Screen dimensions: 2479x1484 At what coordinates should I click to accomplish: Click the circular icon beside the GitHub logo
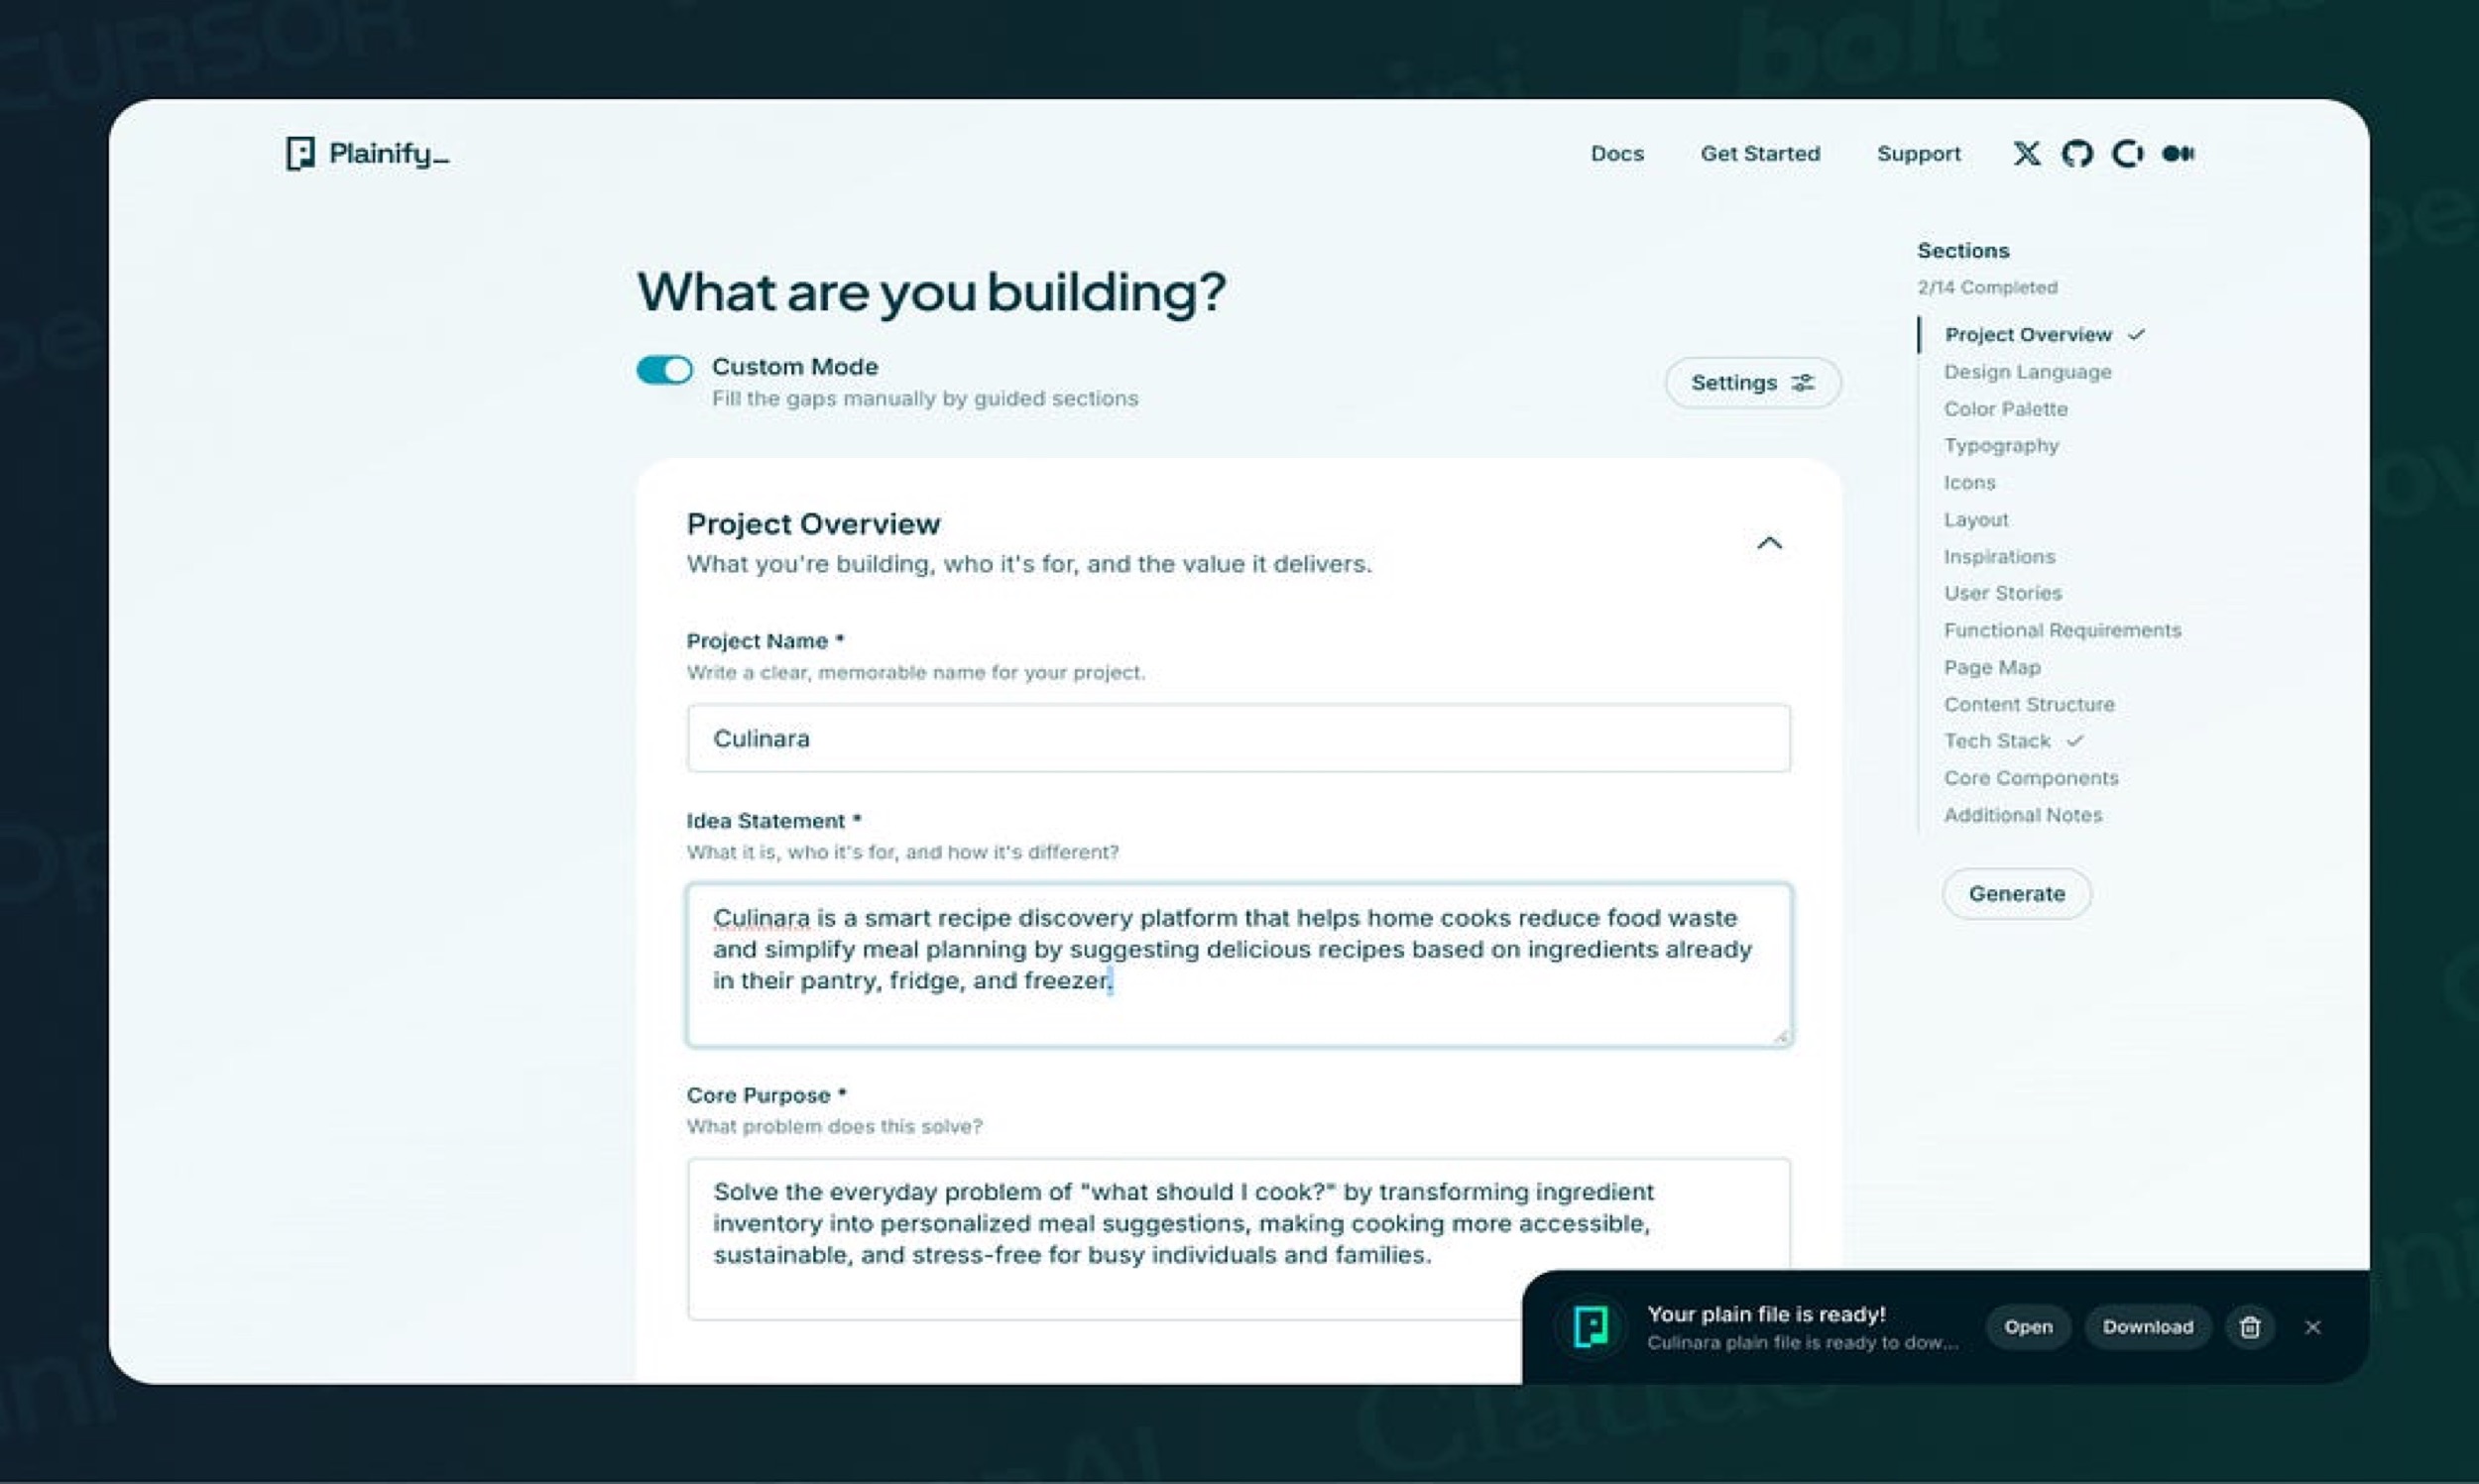tap(2128, 153)
